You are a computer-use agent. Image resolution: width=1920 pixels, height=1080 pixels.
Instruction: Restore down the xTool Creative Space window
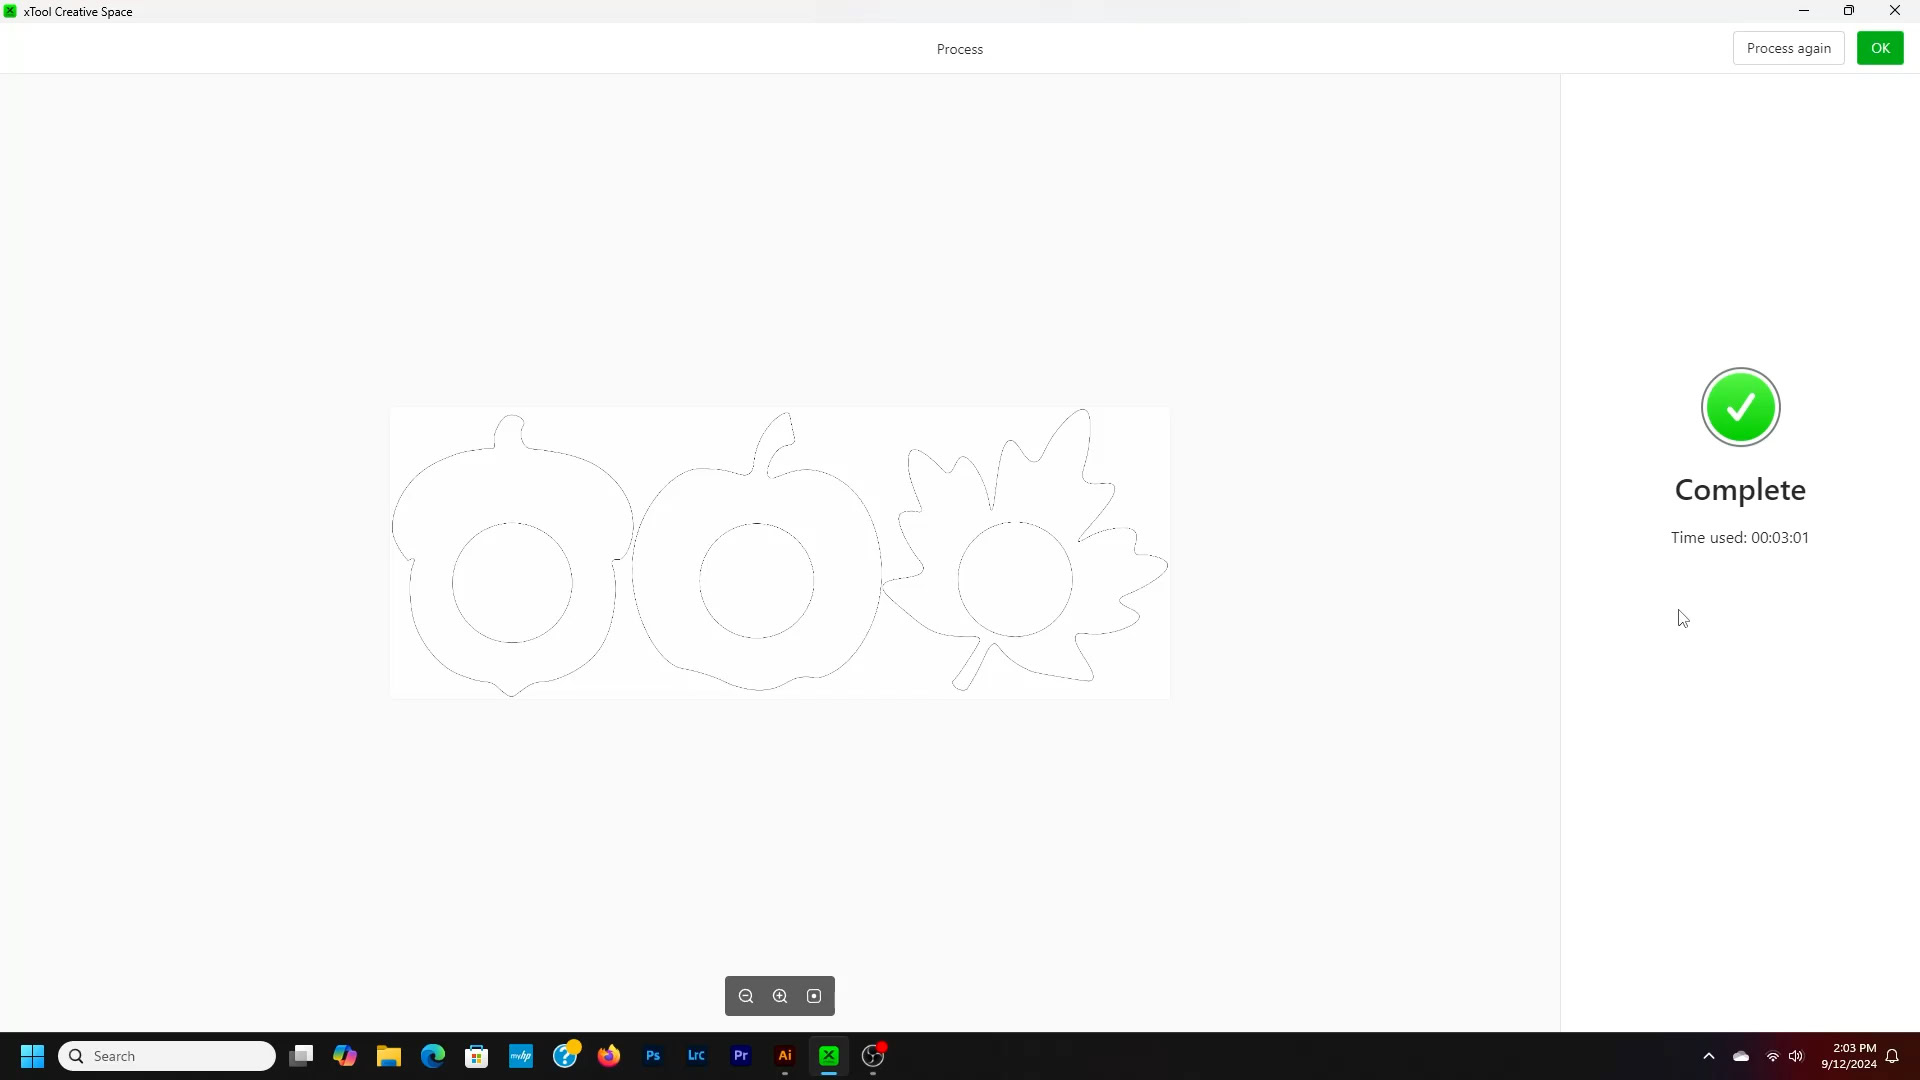point(1849,11)
